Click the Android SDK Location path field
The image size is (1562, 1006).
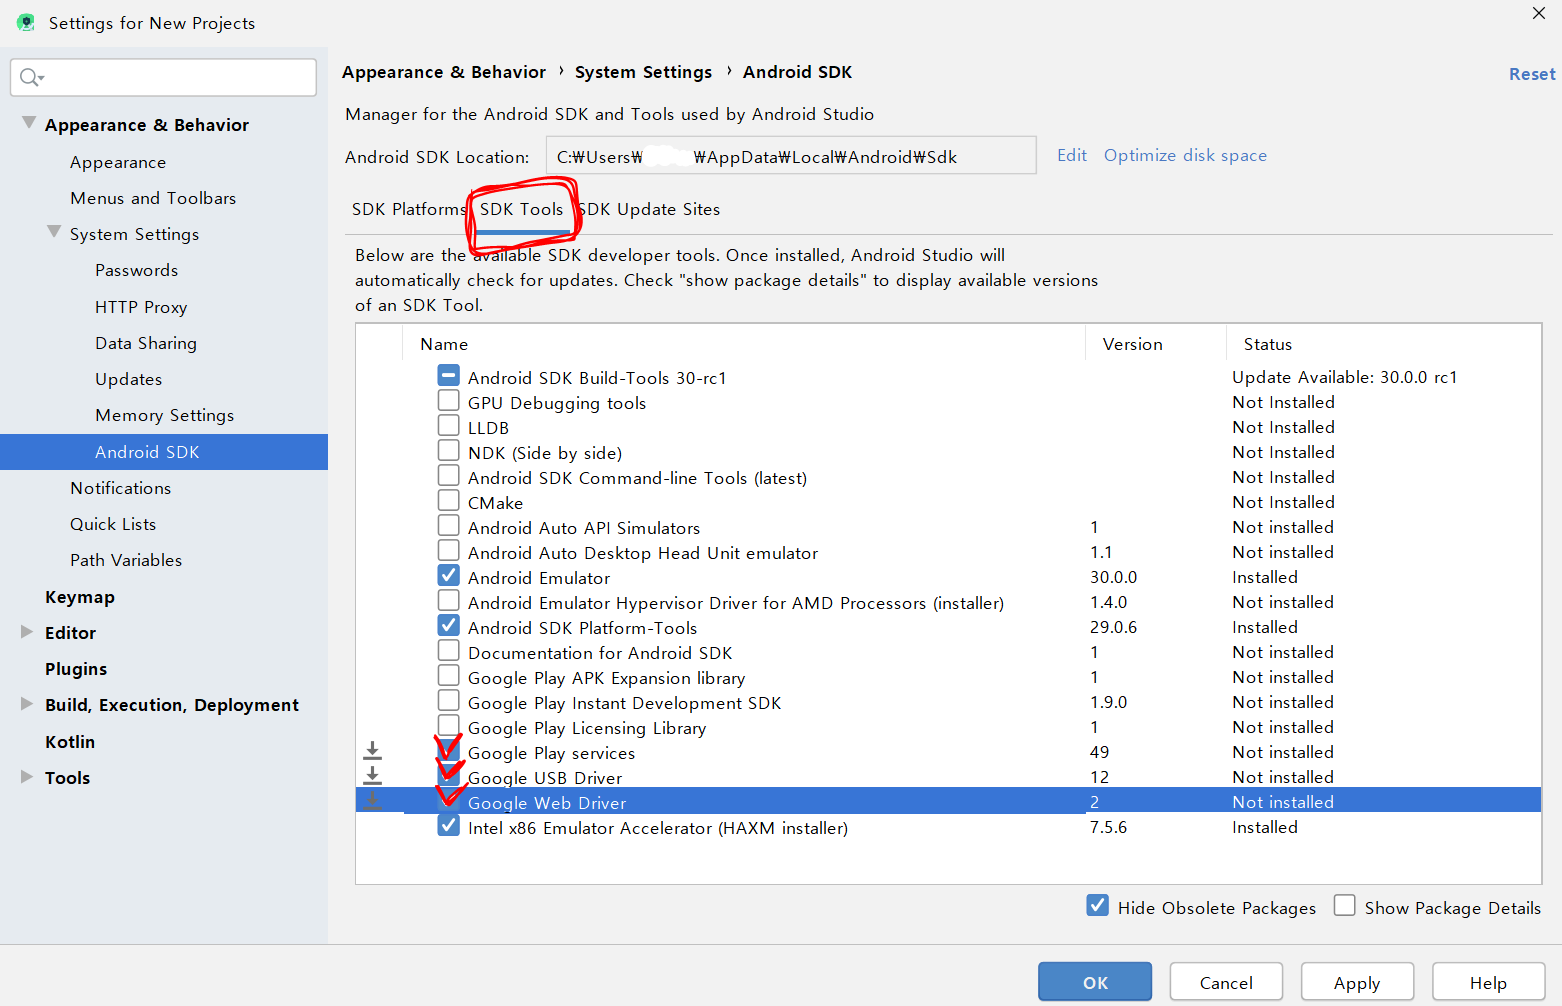coord(791,156)
